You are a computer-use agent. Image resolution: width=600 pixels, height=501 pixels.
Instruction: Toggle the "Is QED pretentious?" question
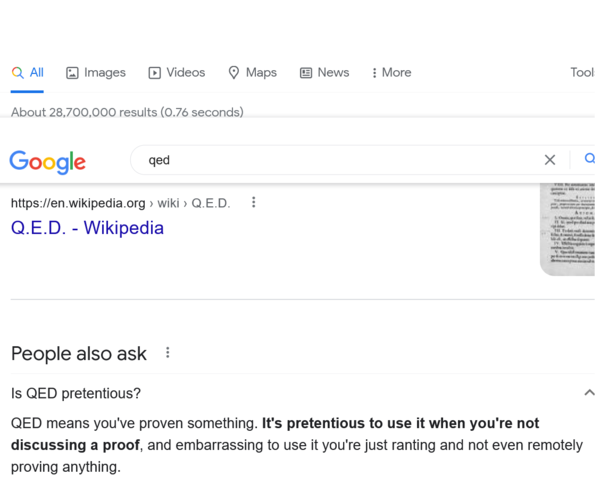pos(76,393)
